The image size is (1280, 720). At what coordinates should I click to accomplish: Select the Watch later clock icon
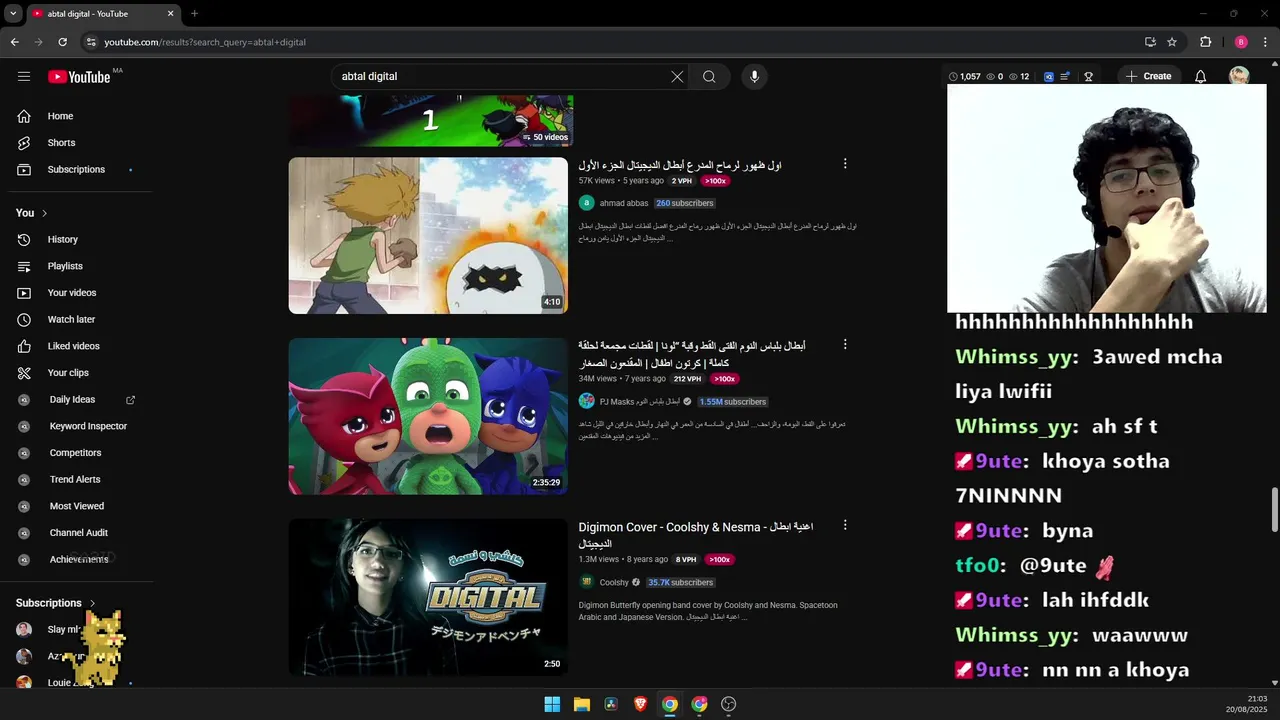24,320
